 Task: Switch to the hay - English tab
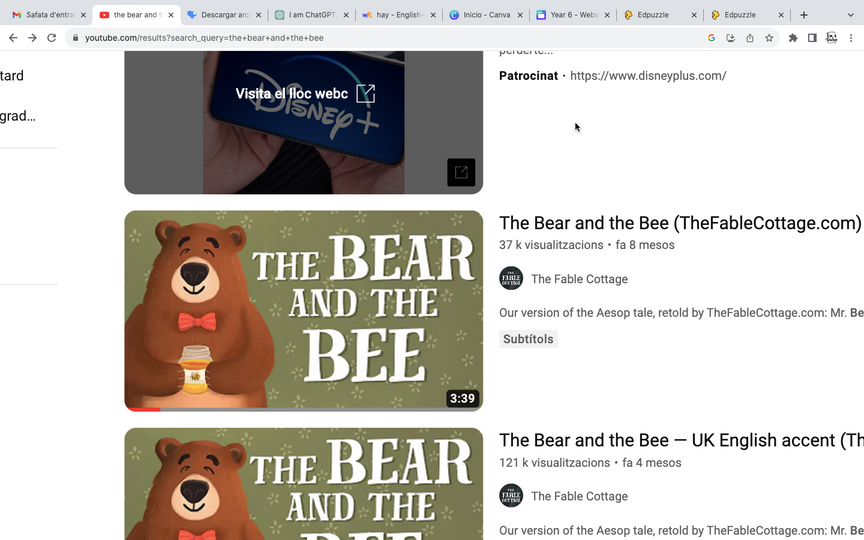pos(397,15)
